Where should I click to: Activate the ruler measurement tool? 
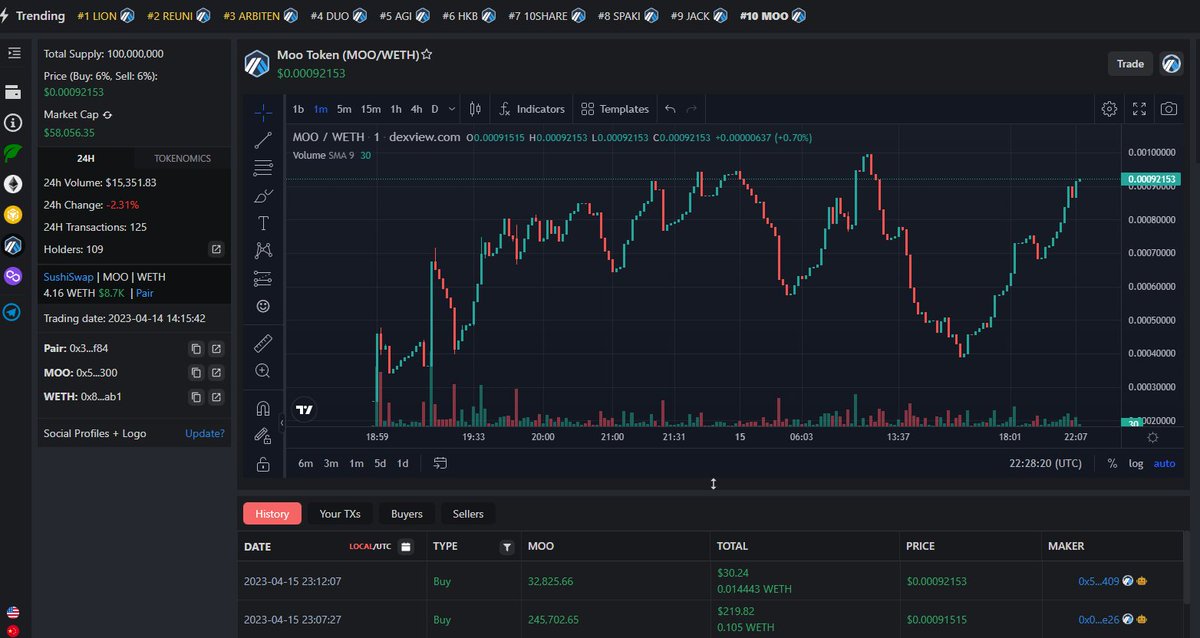click(263, 341)
